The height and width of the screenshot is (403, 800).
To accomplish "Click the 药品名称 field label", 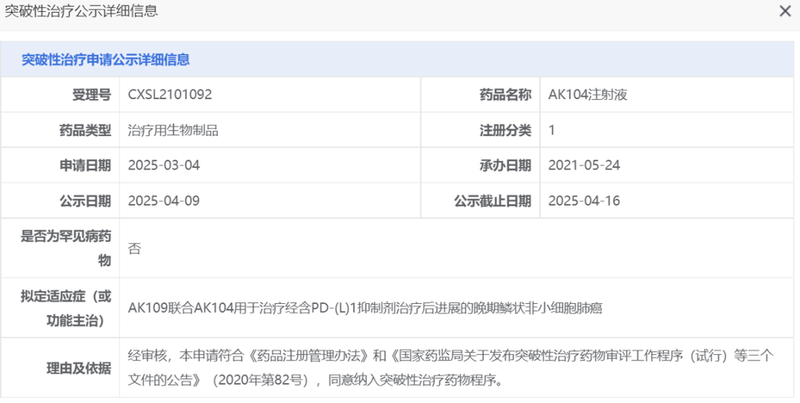I will tap(505, 95).
